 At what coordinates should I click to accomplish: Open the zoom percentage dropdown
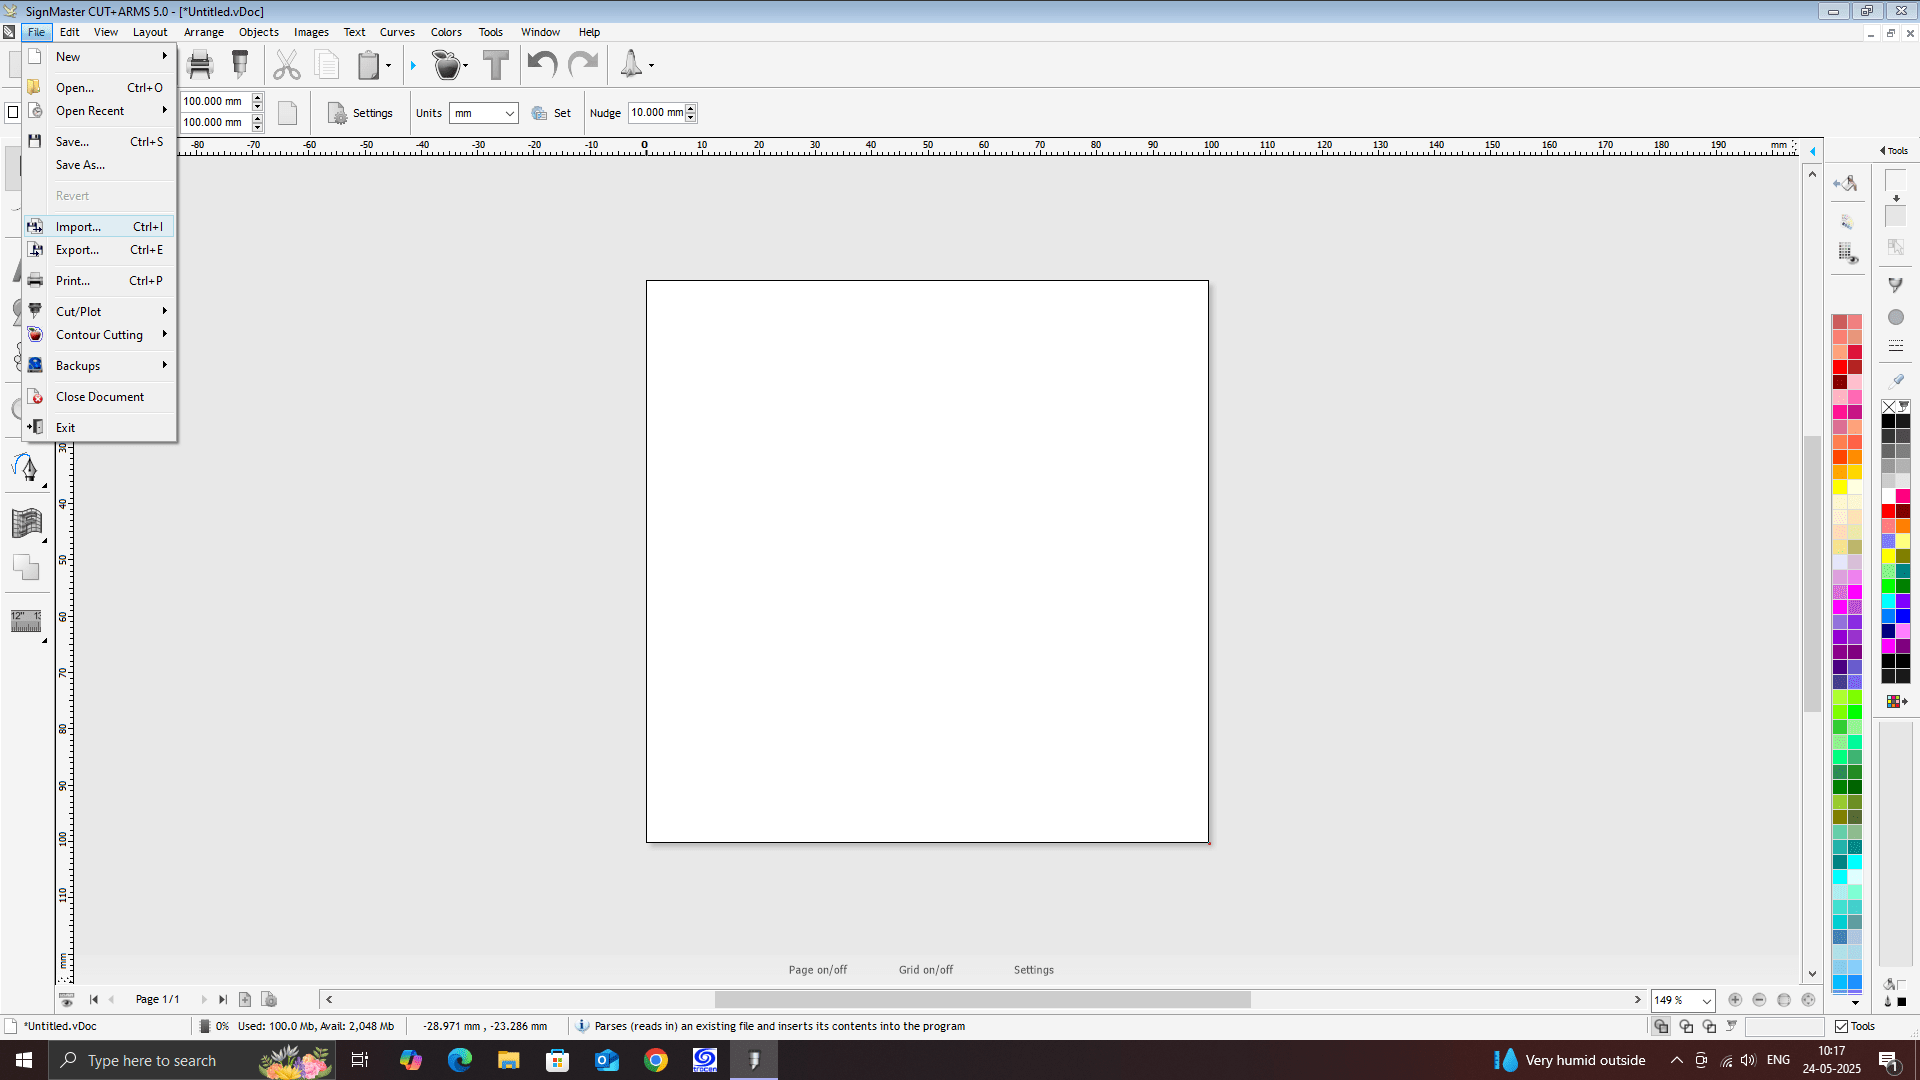1706,1001
